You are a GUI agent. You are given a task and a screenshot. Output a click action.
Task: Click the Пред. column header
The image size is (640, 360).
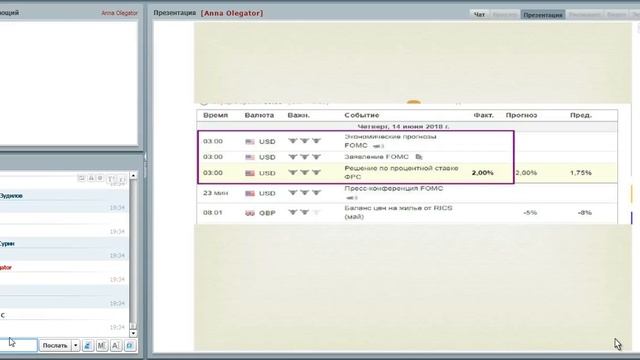click(581, 115)
